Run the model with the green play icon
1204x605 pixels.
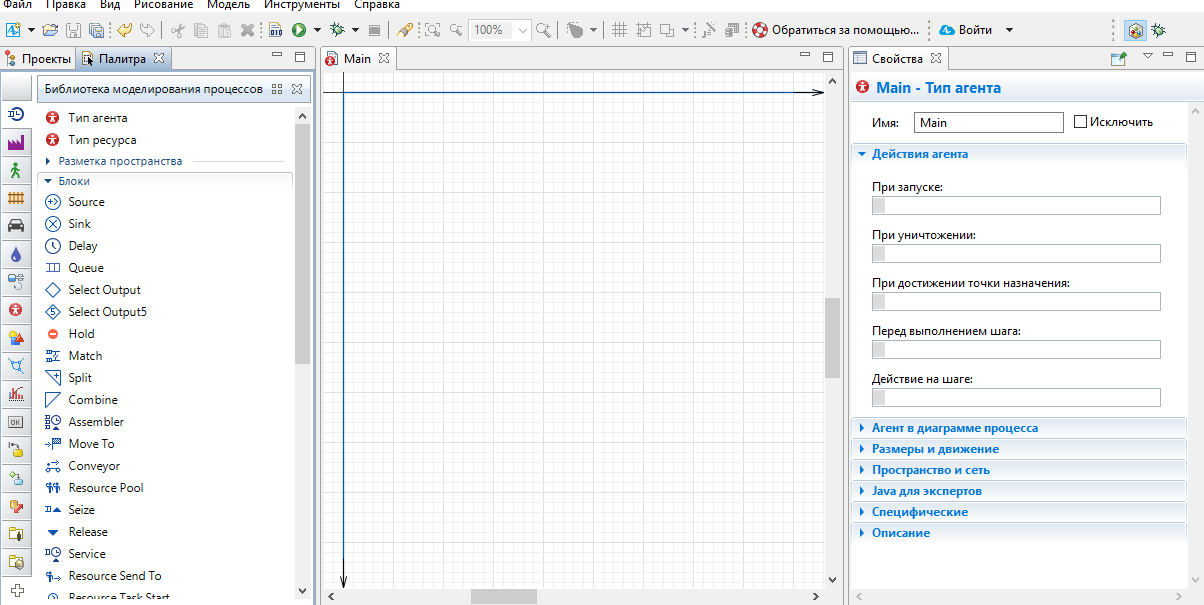point(298,30)
